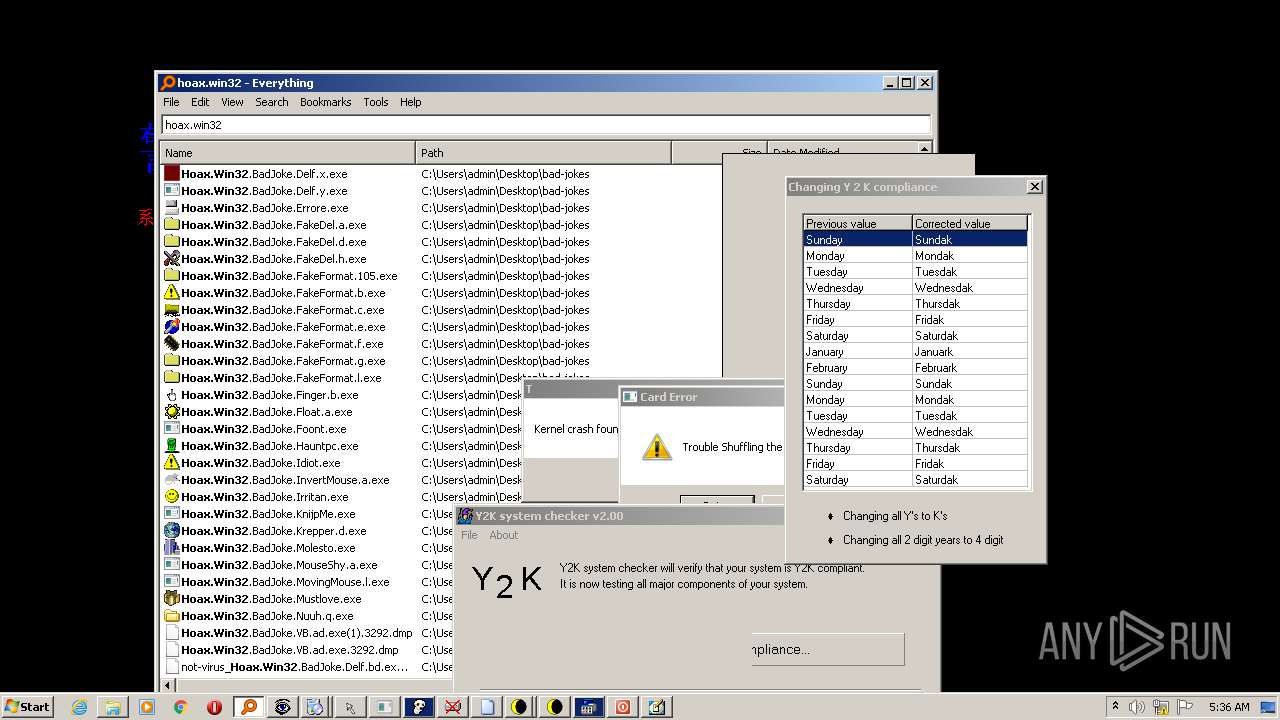Click the FakeFormat.f.exe file icon

171,344
